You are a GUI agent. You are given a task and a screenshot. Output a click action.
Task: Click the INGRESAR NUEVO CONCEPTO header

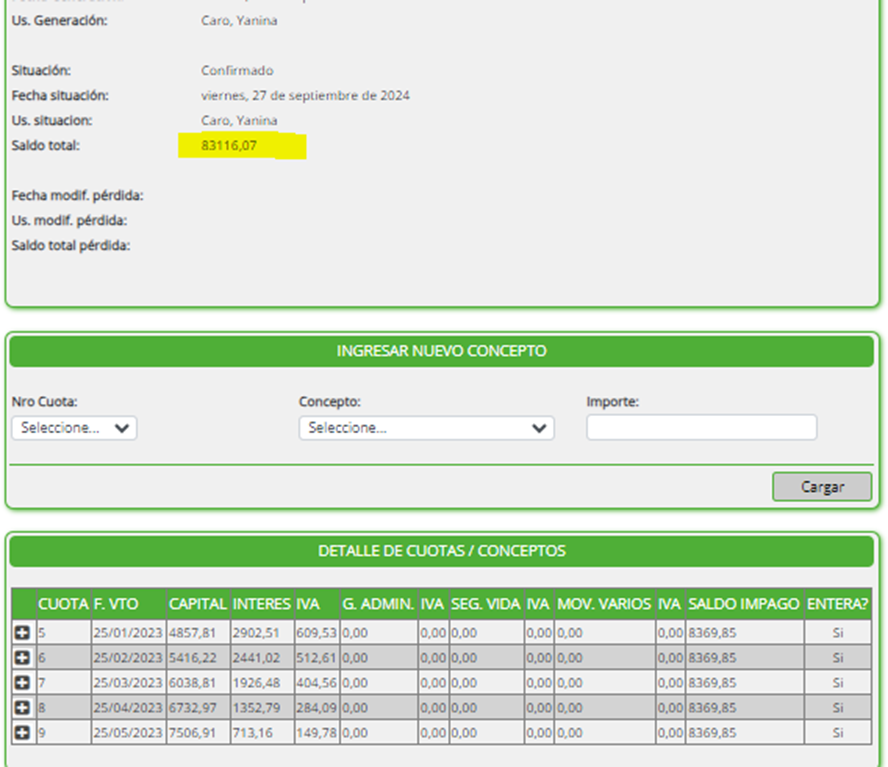click(x=441, y=352)
